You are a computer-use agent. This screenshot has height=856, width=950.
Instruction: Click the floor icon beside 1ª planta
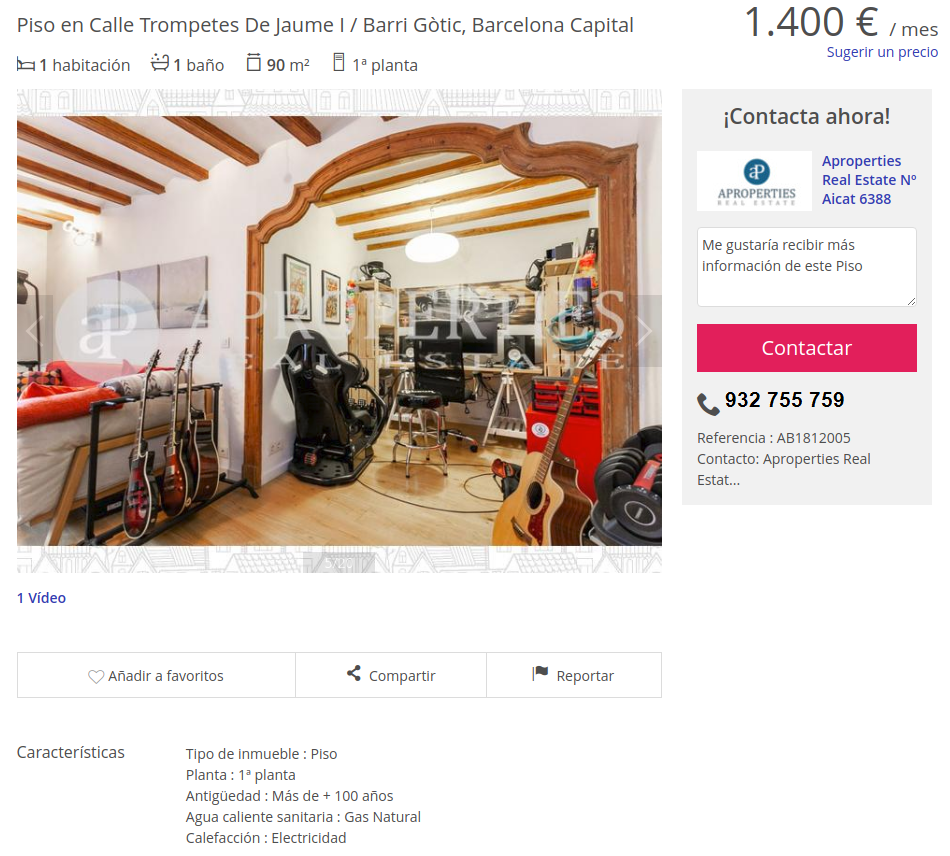click(x=339, y=62)
